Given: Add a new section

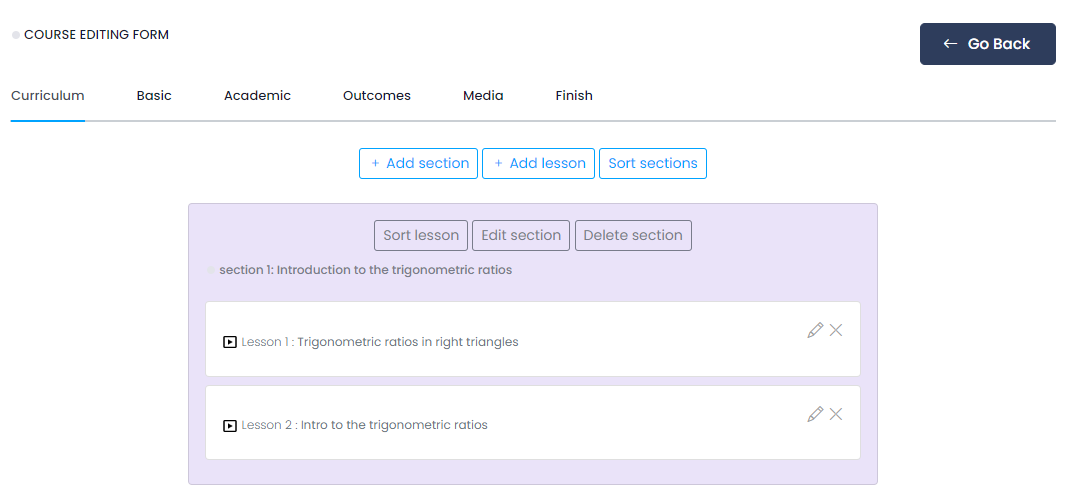Looking at the screenshot, I should tap(418, 164).
